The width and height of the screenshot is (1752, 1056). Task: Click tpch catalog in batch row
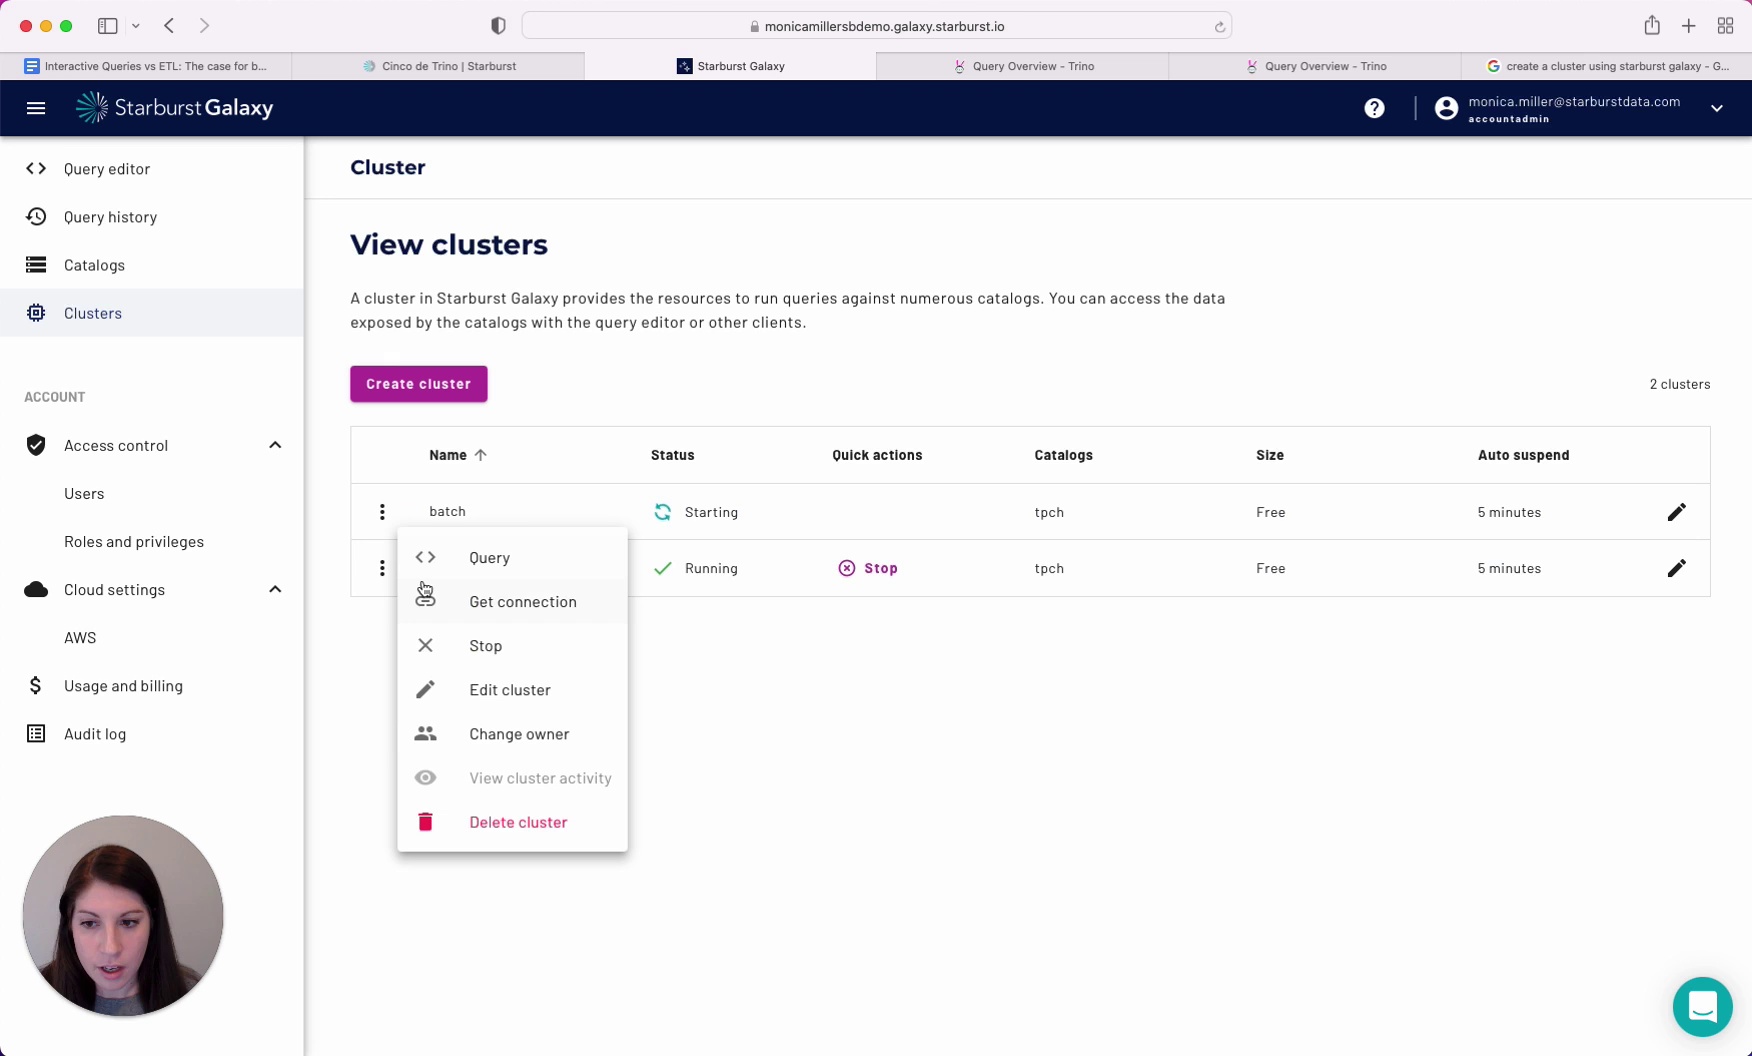1049,512
